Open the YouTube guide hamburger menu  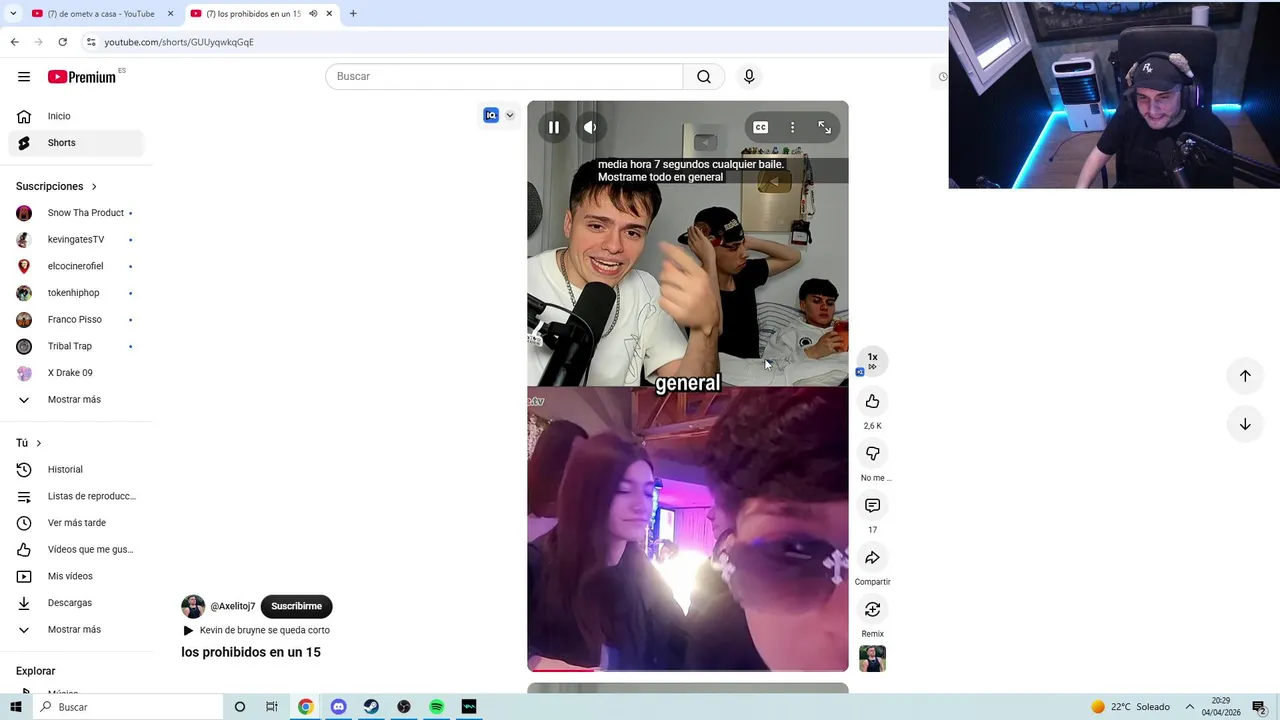point(24,77)
